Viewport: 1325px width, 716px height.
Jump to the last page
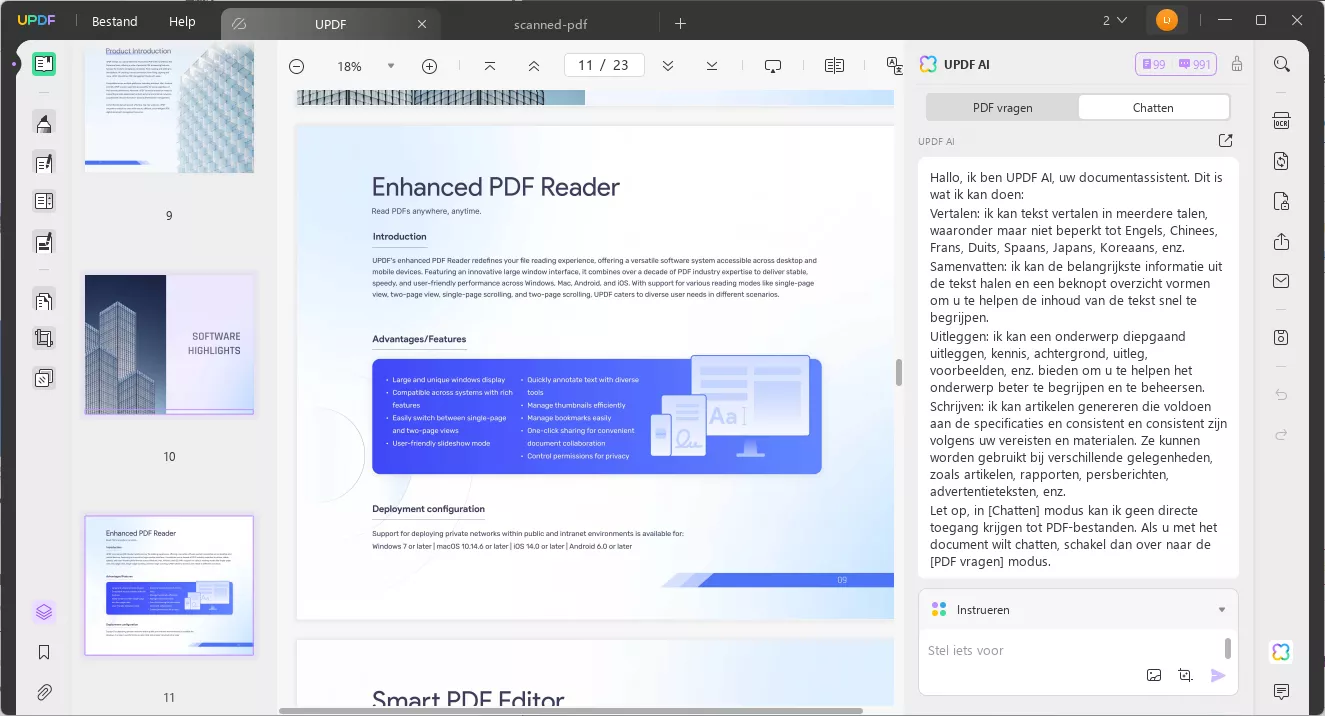tap(712, 66)
